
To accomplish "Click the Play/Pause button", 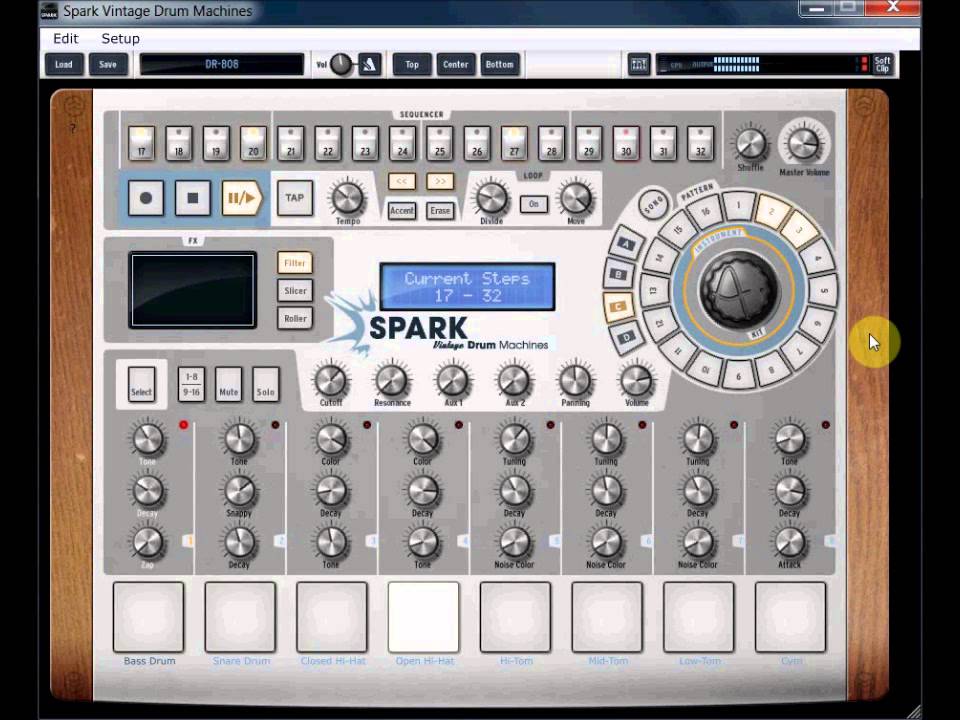I will [242, 198].
